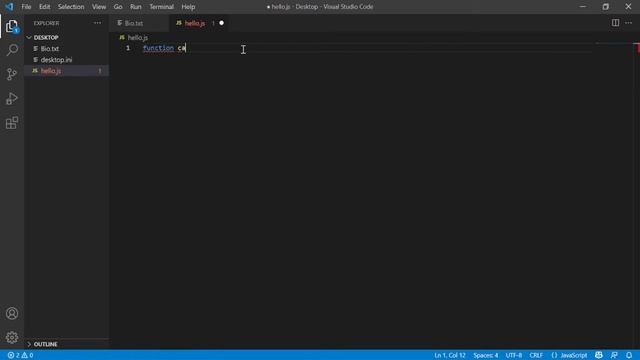Image resolution: width=640 pixels, height=360 pixels.
Task: Open the Run and Debug view icon
Action: pos(12,99)
